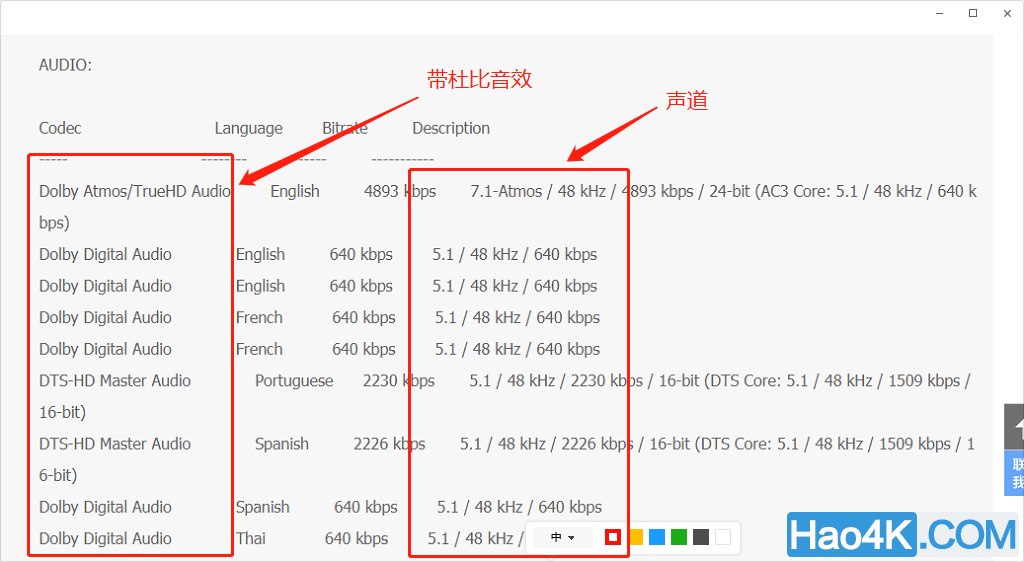Select the dark gray color swatch

point(701,537)
